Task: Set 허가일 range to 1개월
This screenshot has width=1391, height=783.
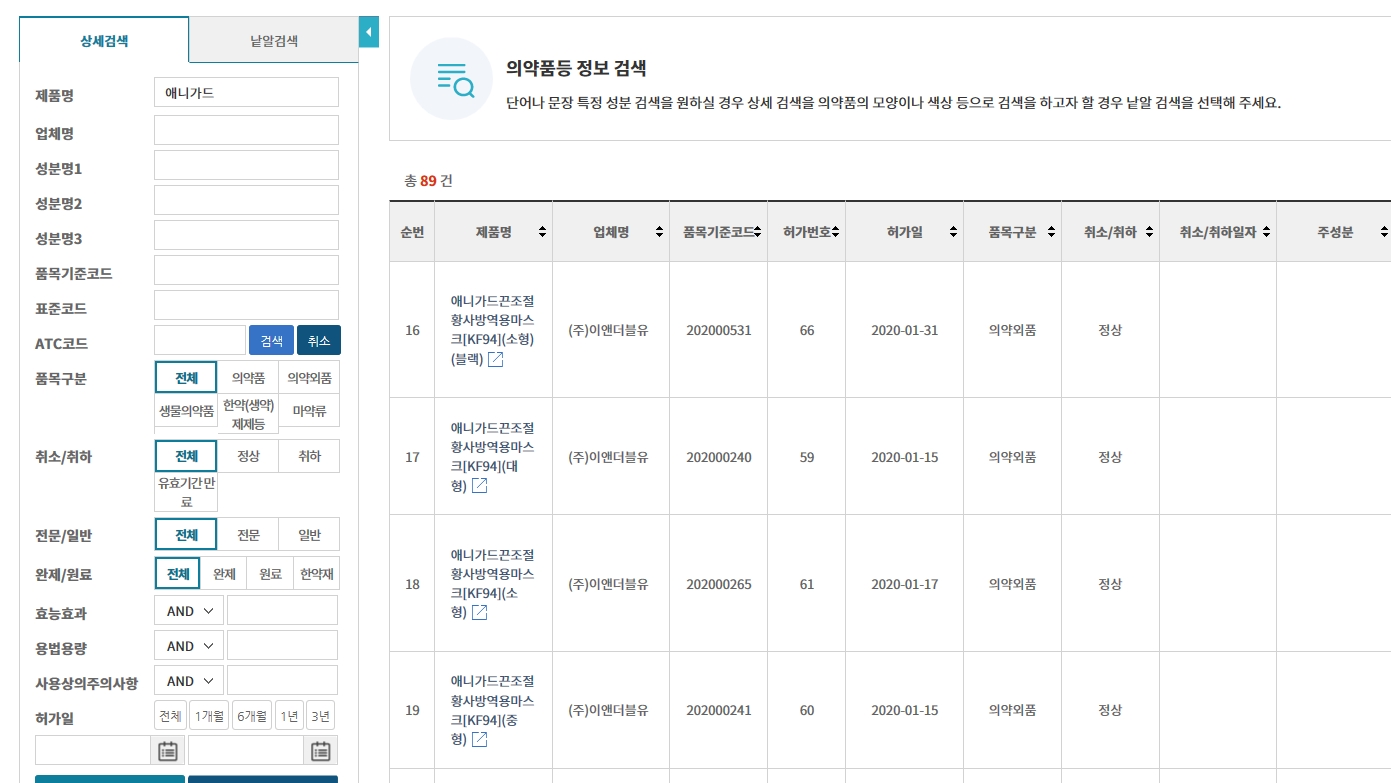Action: coord(209,715)
